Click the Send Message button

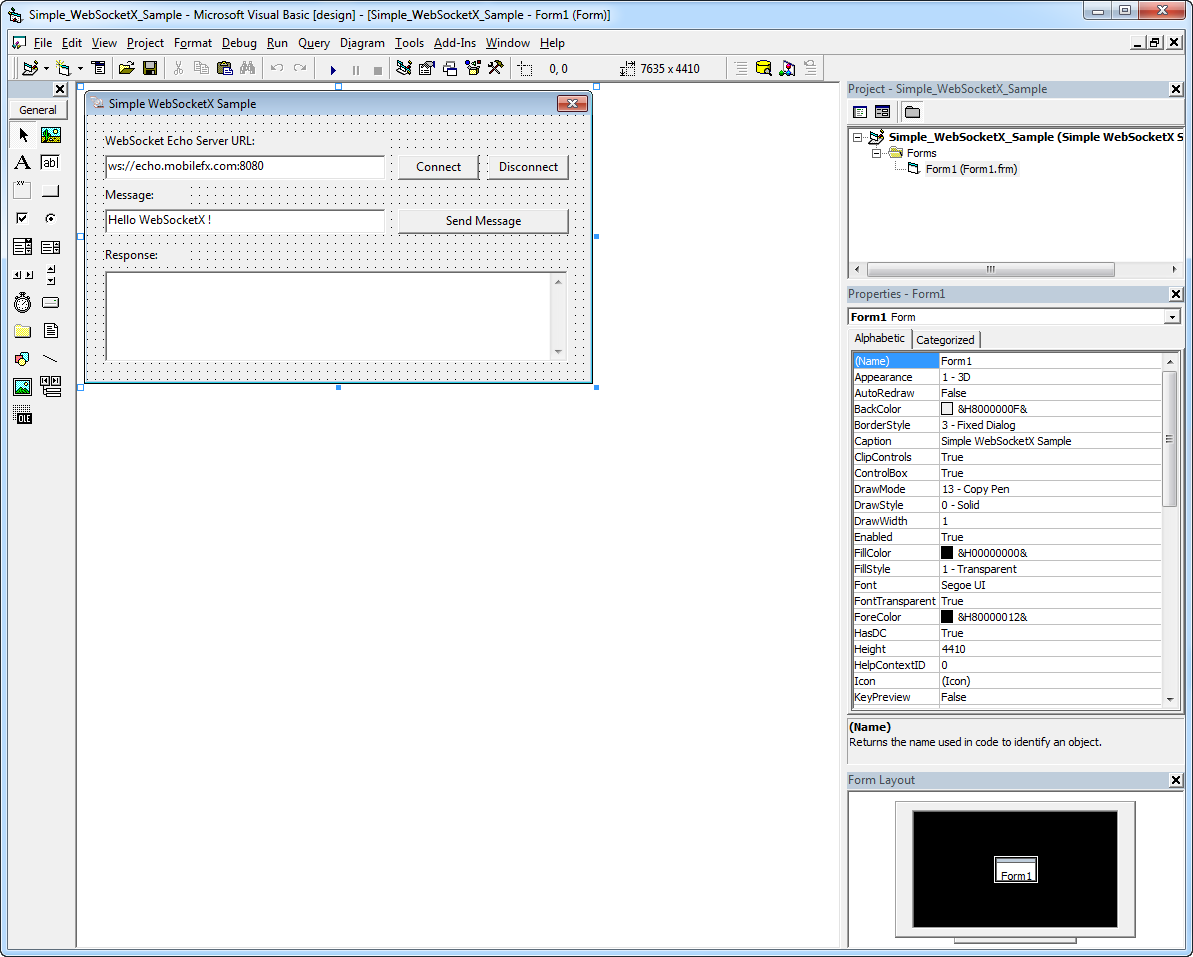point(483,221)
